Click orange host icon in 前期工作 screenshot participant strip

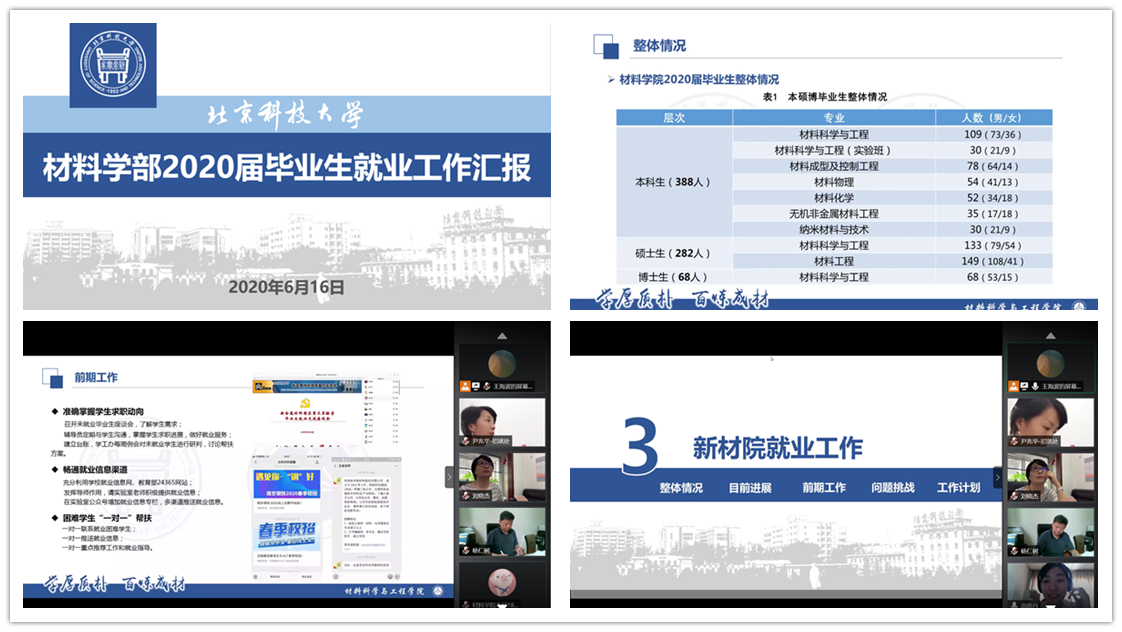click(465, 387)
